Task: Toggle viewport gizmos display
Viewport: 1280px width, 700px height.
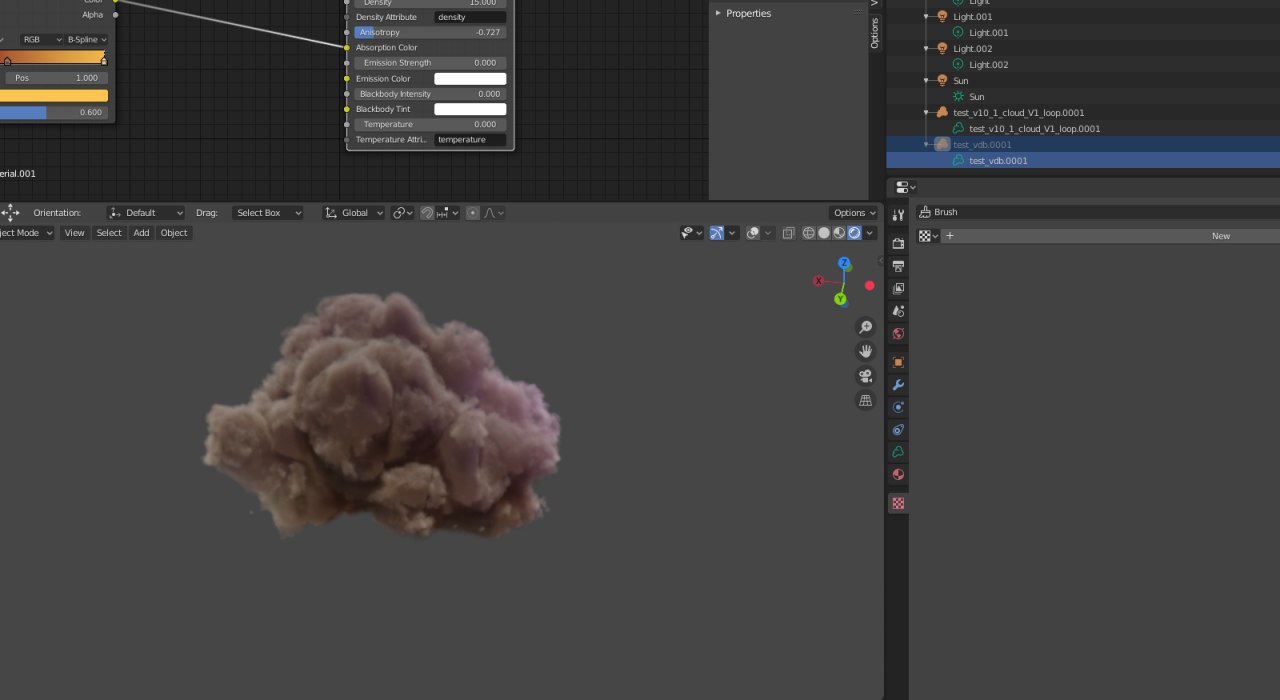Action: coord(717,233)
